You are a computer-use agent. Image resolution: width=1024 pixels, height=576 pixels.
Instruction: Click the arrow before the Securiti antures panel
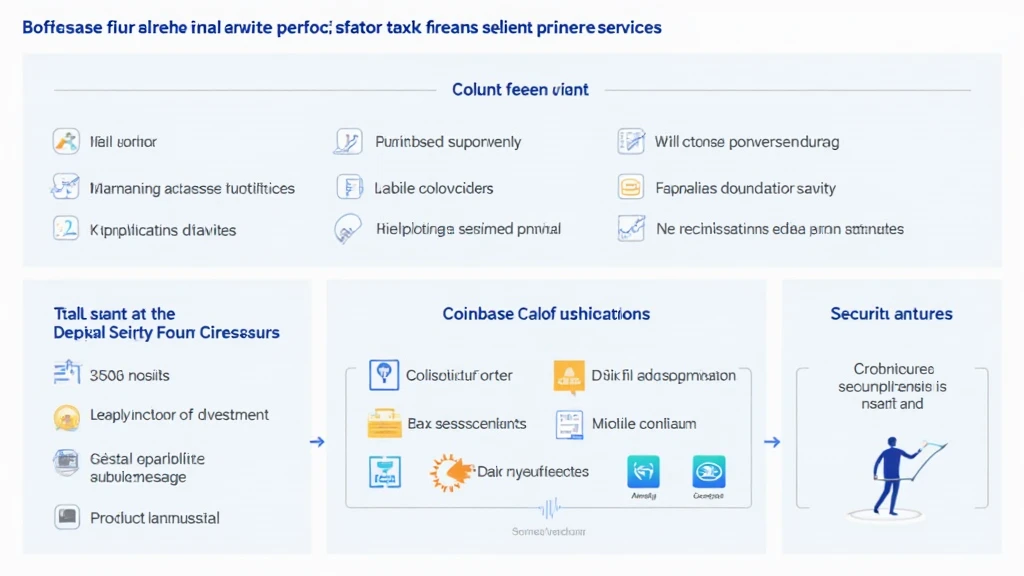point(773,441)
